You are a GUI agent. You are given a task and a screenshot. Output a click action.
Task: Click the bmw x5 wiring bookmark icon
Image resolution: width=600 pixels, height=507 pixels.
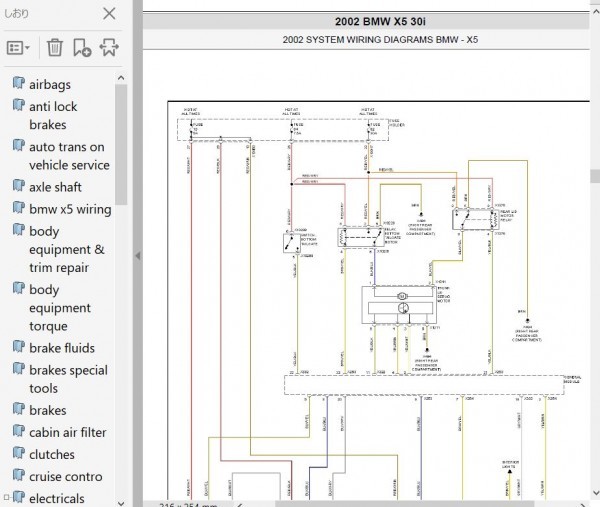point(19,208)
